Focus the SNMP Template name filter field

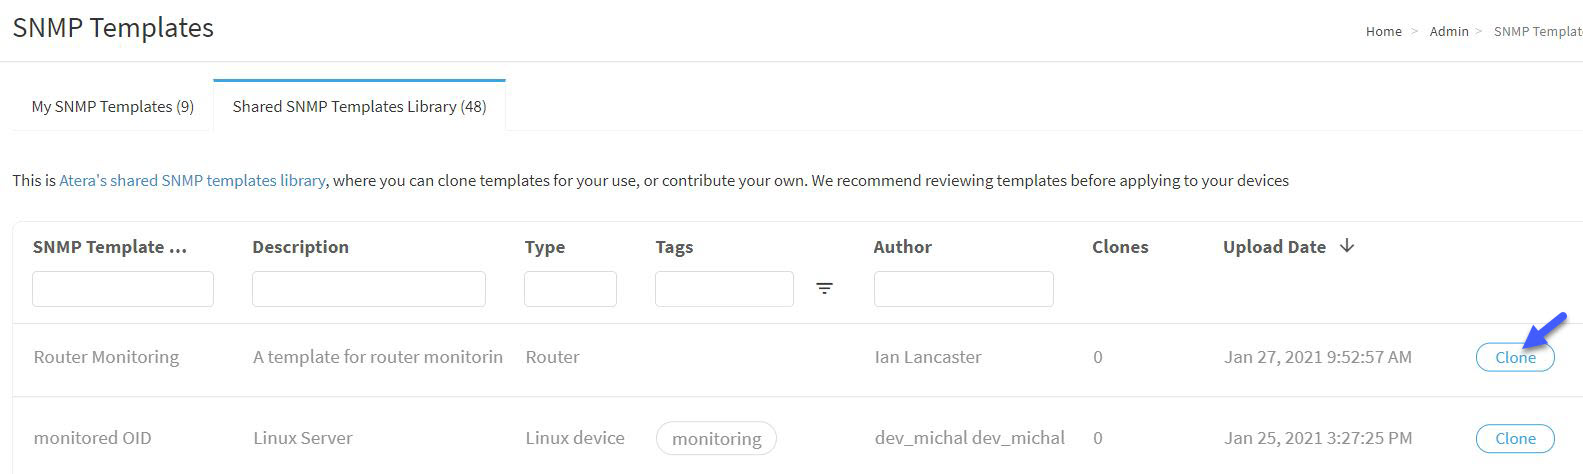(123, 289)
